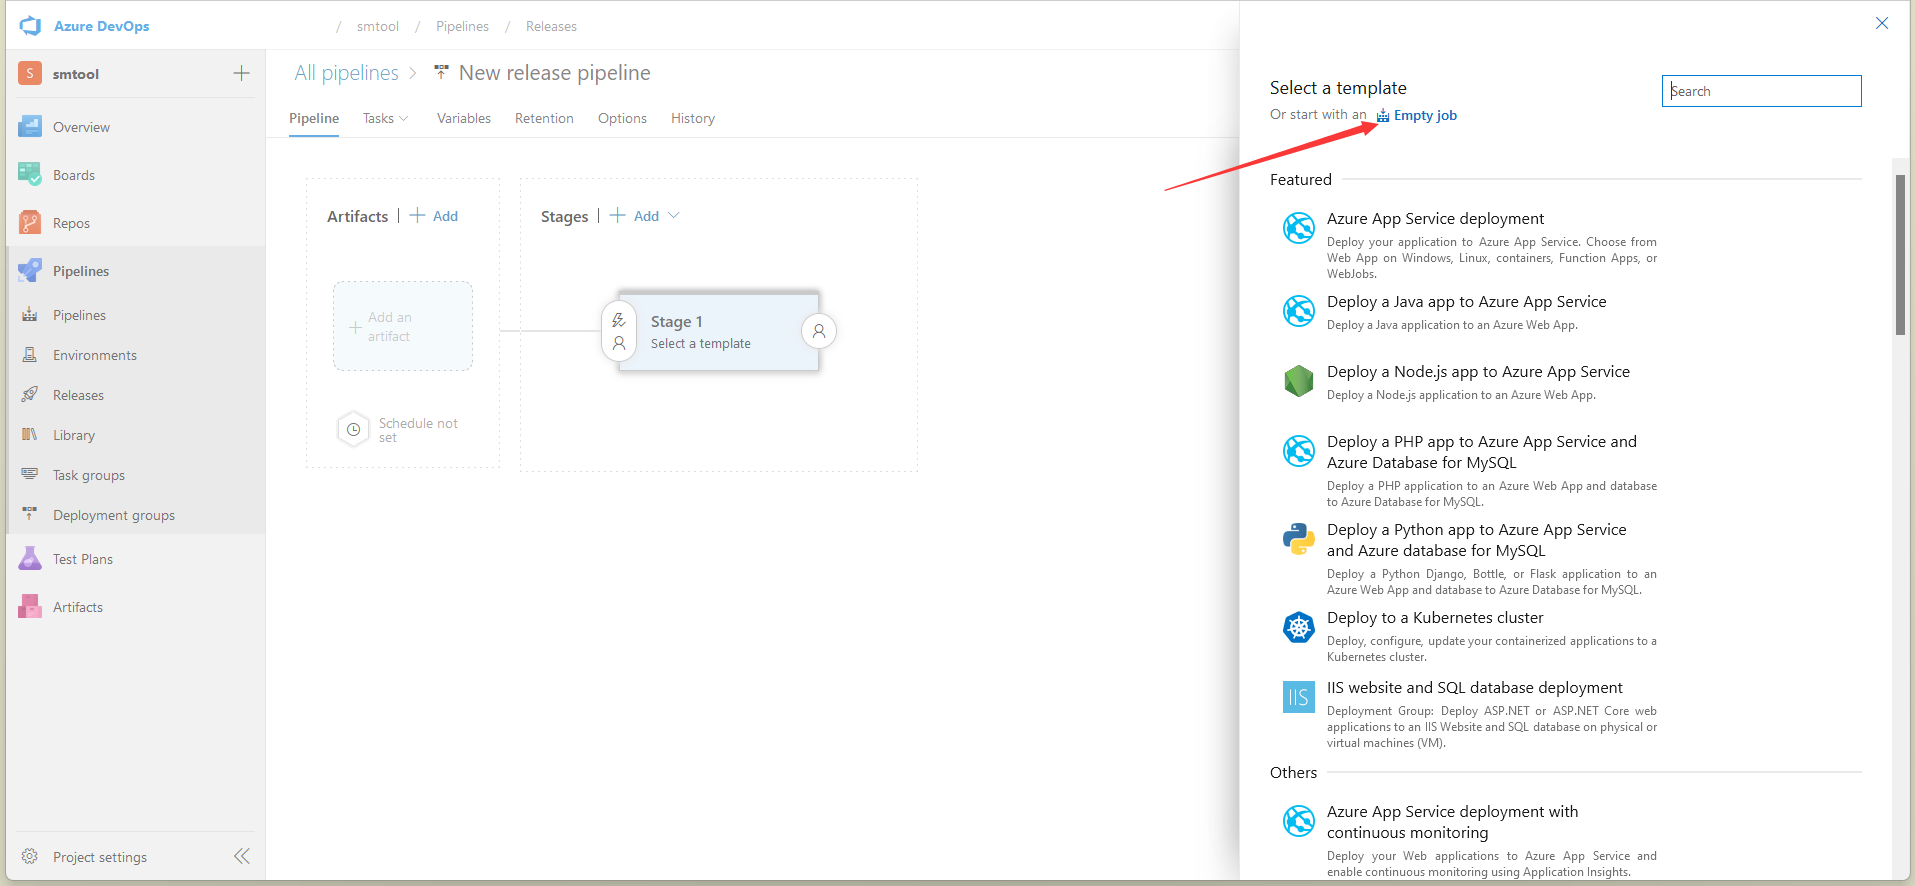The height and width of the screenshot is (886, 1915).
Task: Select the Kubernetes cluster template icon
Action: (1298, 627)
